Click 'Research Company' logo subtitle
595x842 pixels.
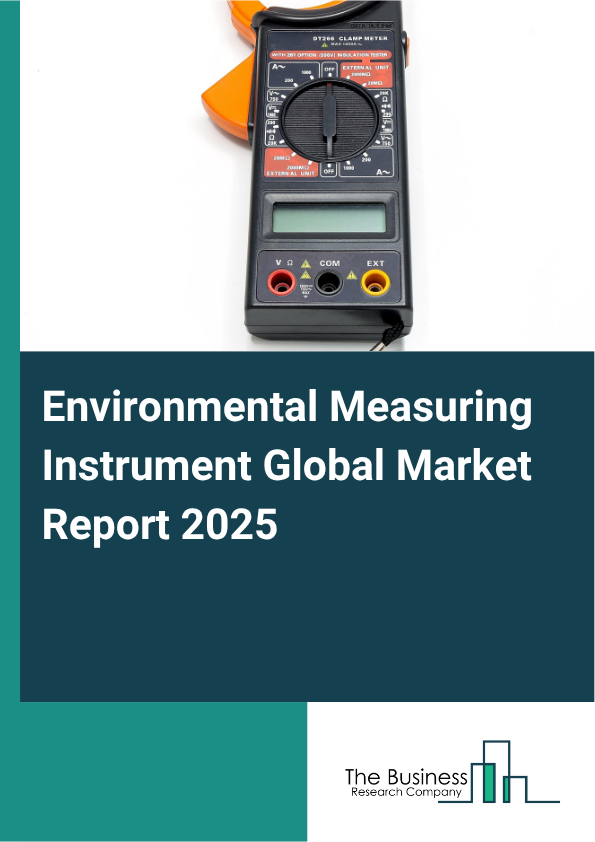tap(407, 792)
